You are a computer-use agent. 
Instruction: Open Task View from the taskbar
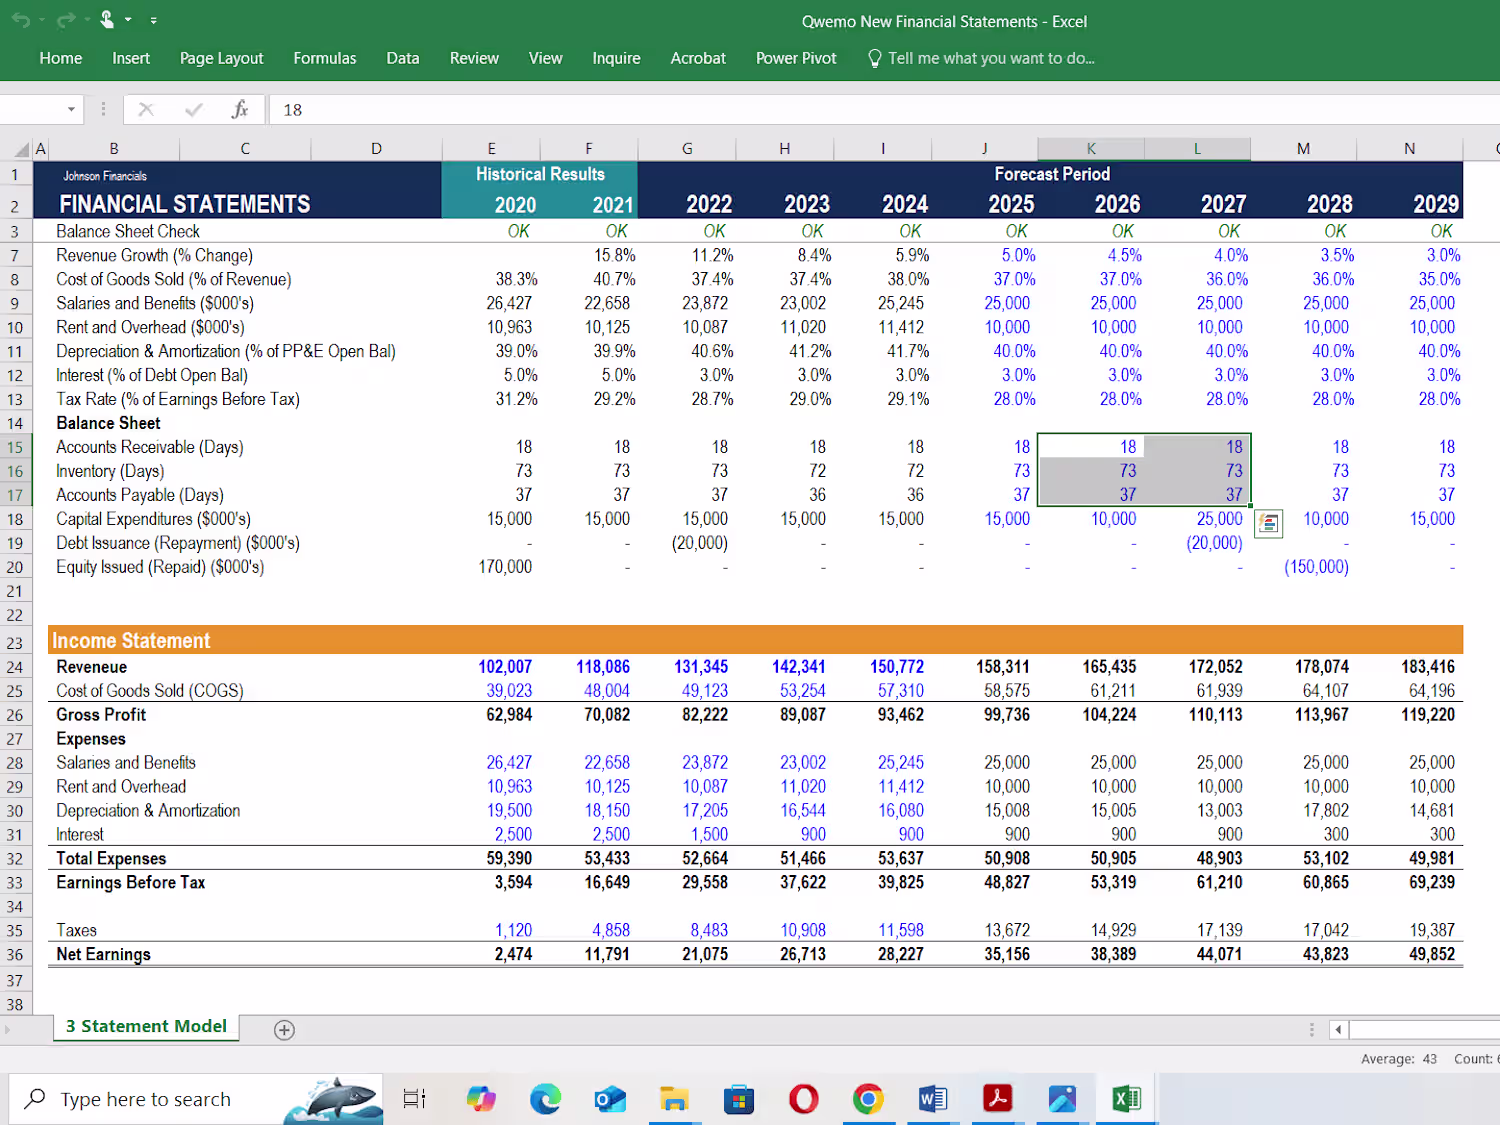pos(414,1099)
